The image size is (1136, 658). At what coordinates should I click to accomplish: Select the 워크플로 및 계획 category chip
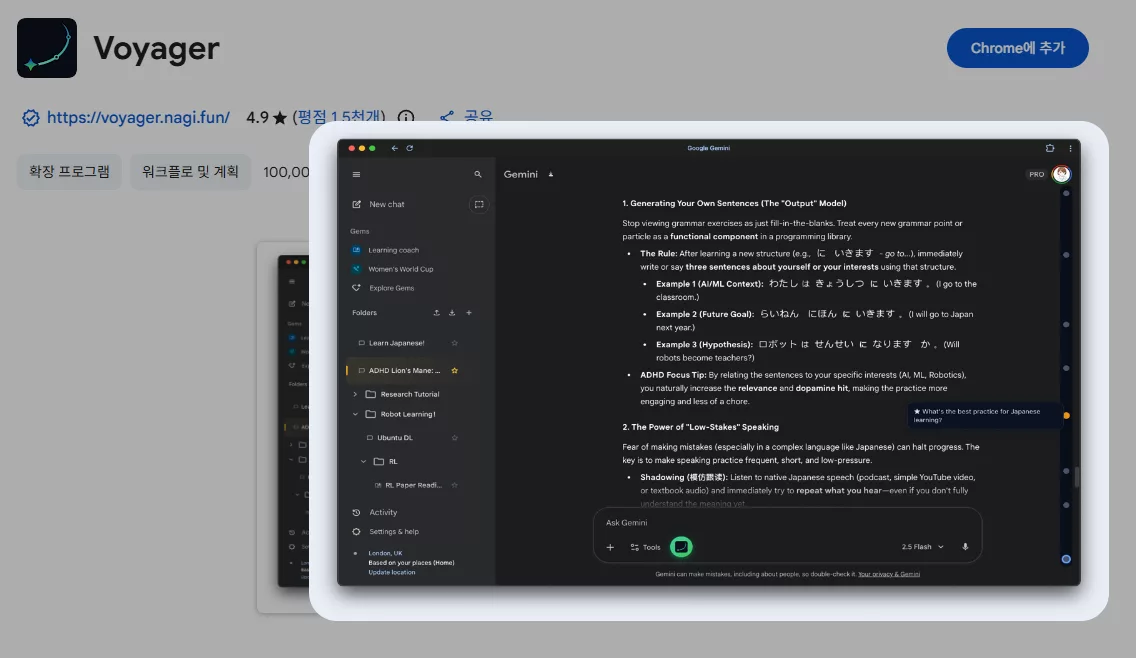coord(190,172)
